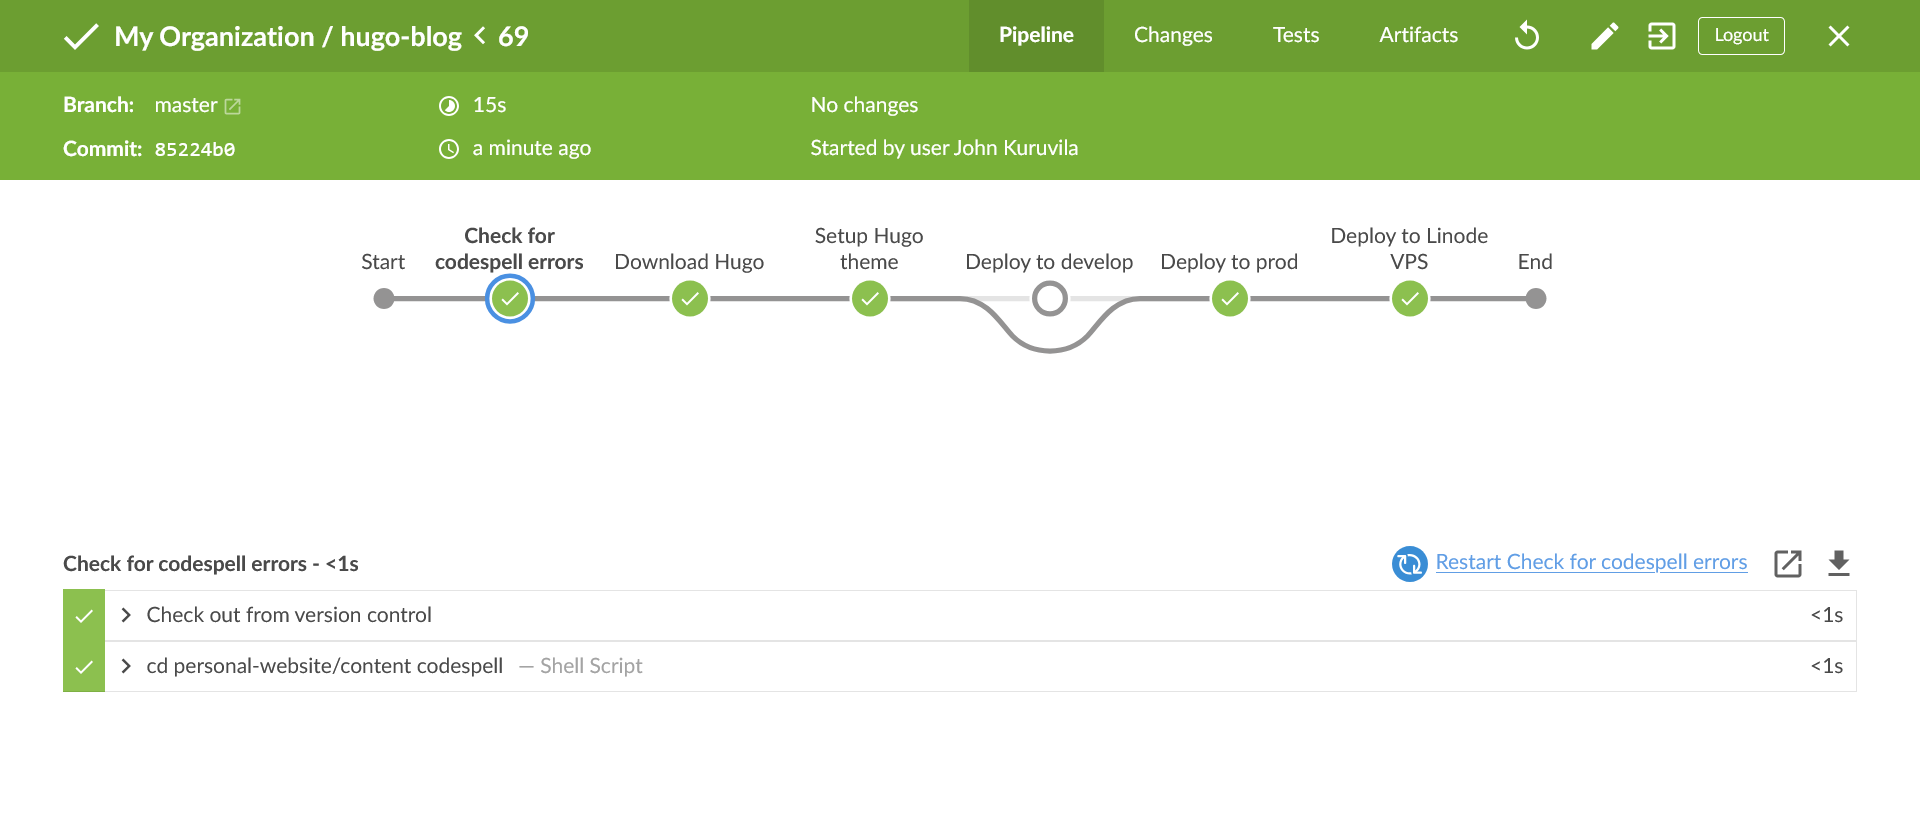Select the Setup Hugo theme stage node
Viewport: 1920px width, 838px height.
[x=870, y=298]
